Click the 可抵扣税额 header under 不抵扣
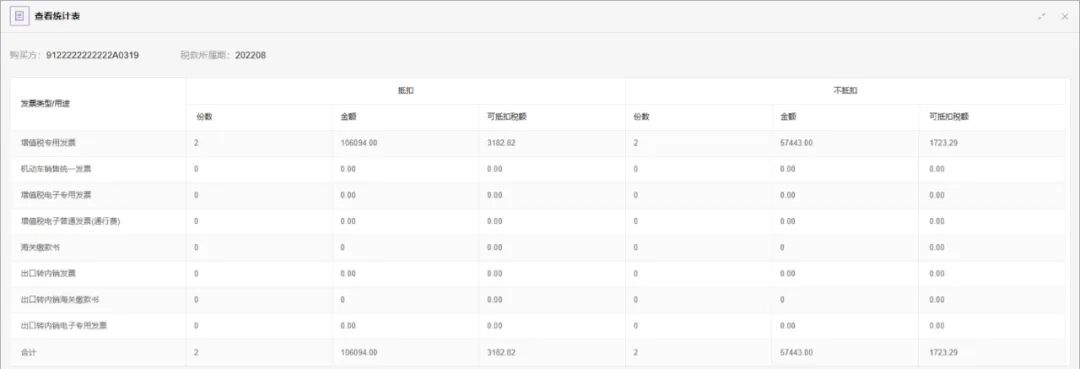 click(948, 117)
